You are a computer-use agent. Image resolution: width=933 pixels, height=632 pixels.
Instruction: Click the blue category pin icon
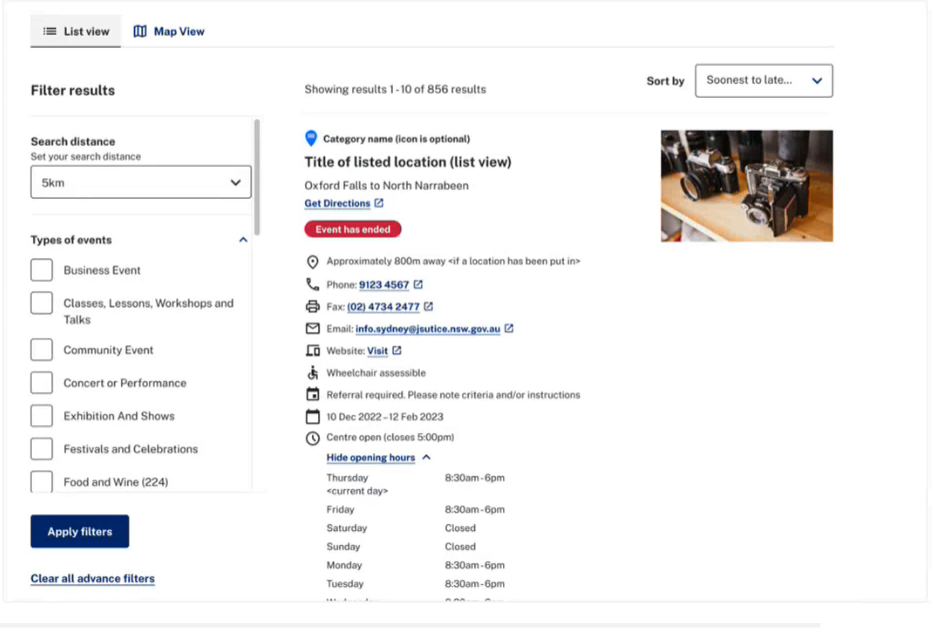point(311,138)
